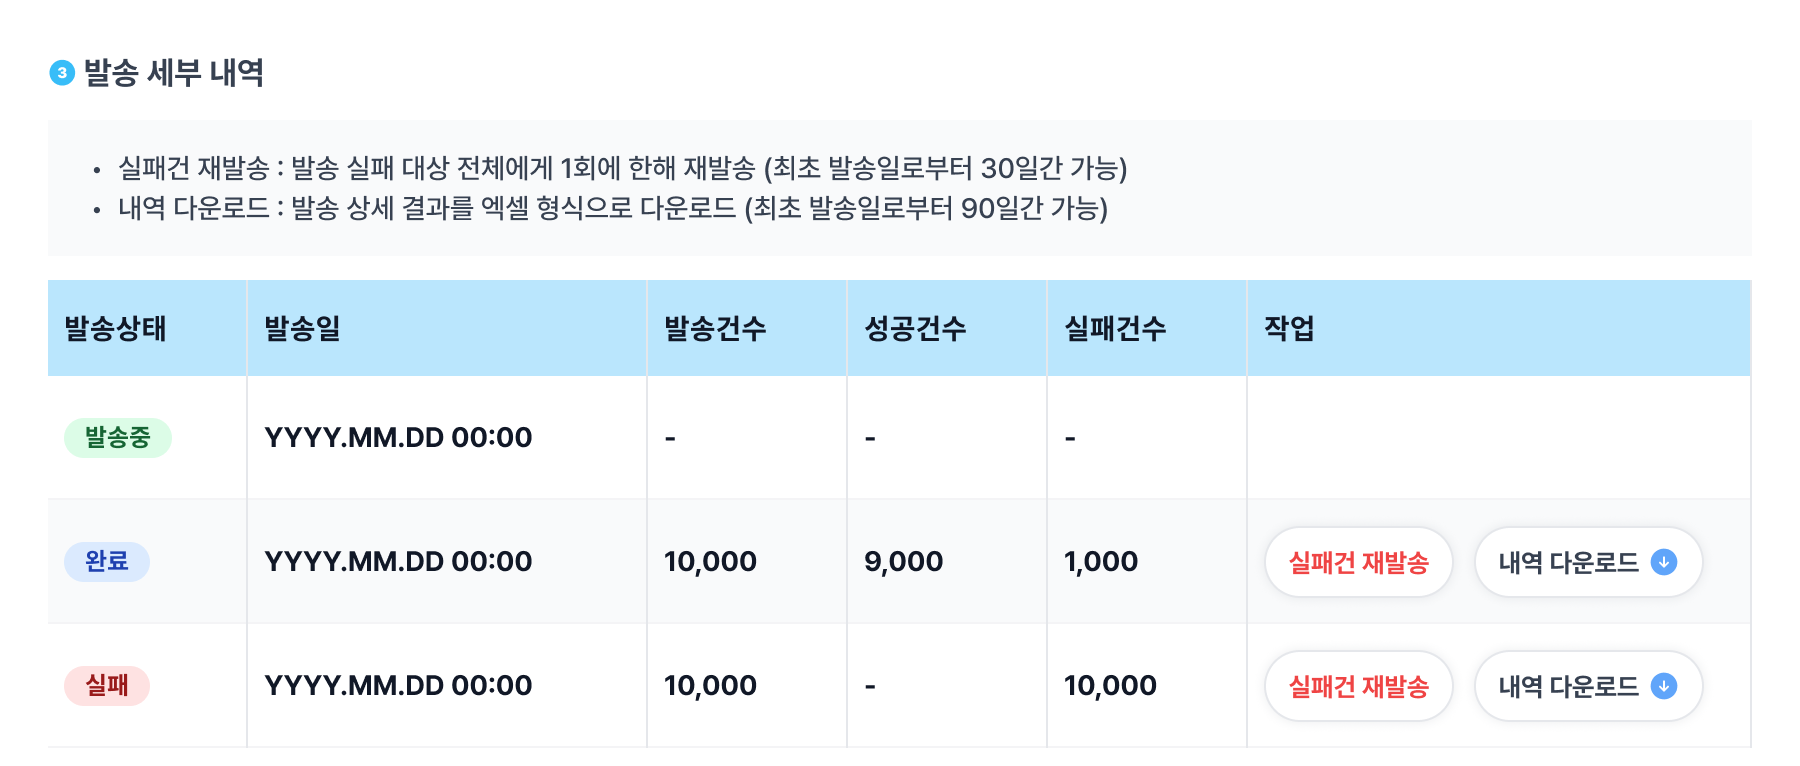The image size is (1800, 766).
Task: Select the red 실패 status badge
Action: pos(107,686)
